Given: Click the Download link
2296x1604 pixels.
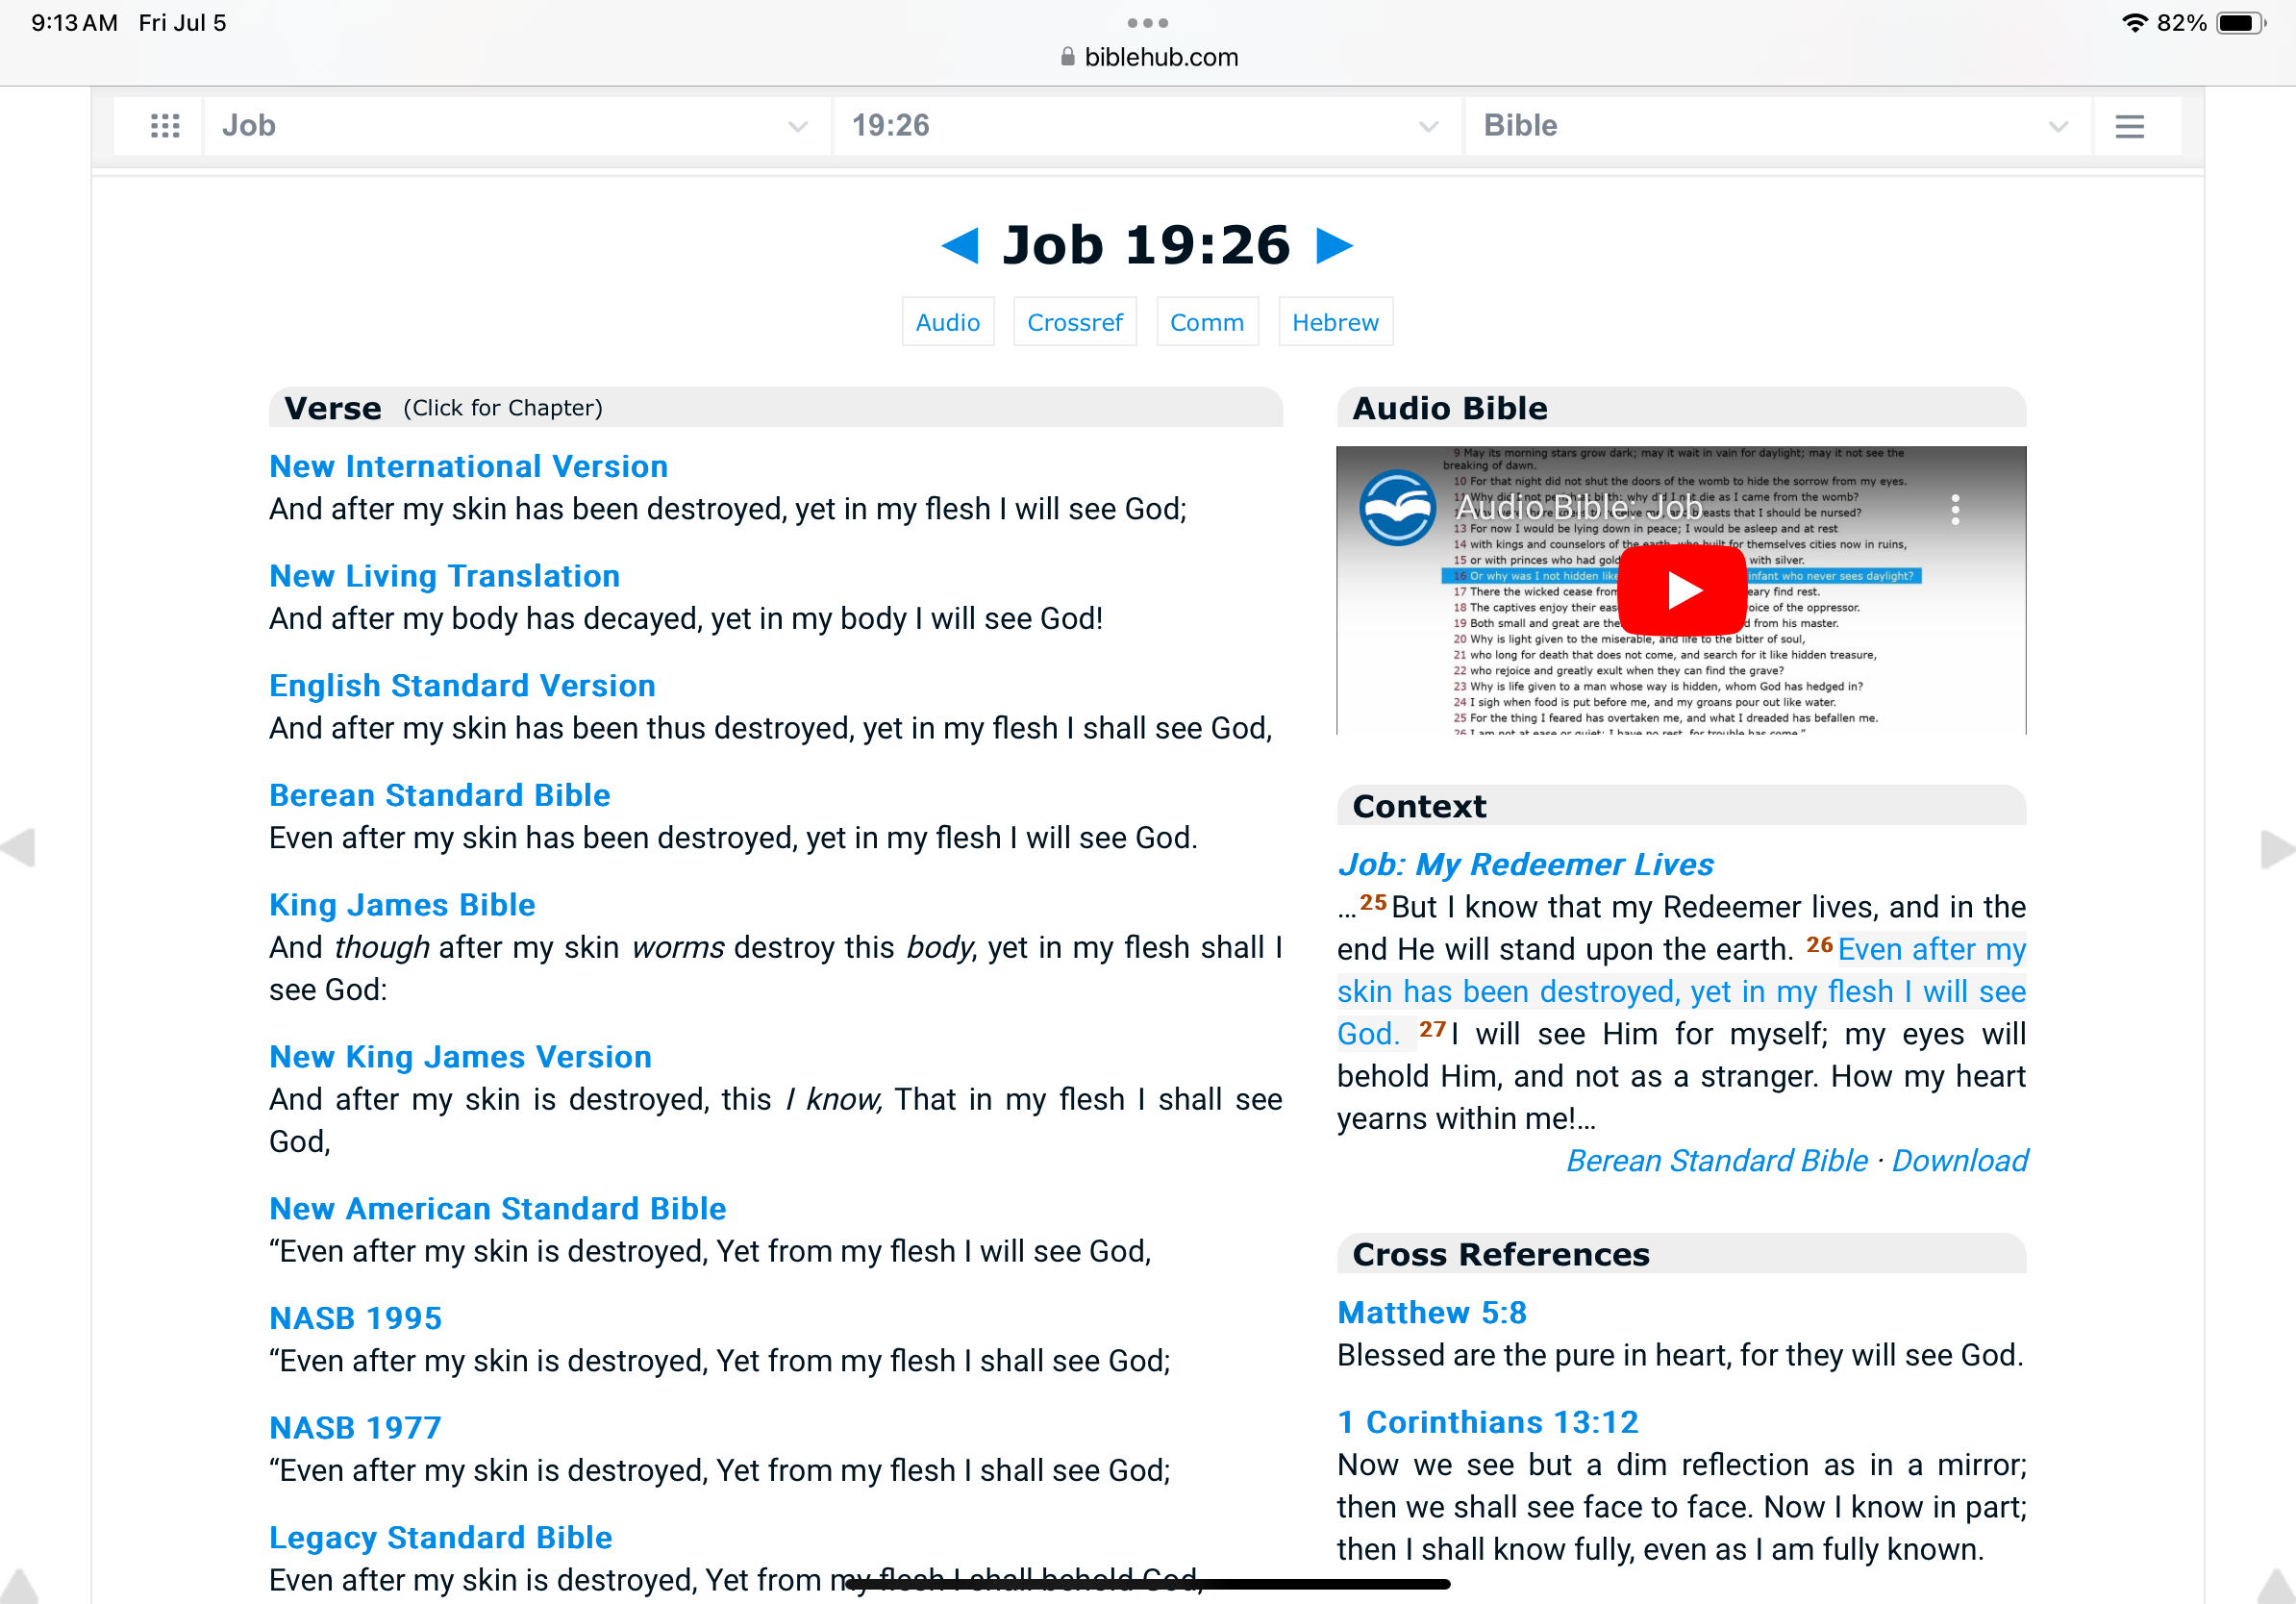Looking at the screenshot, I should 1959,1160.
